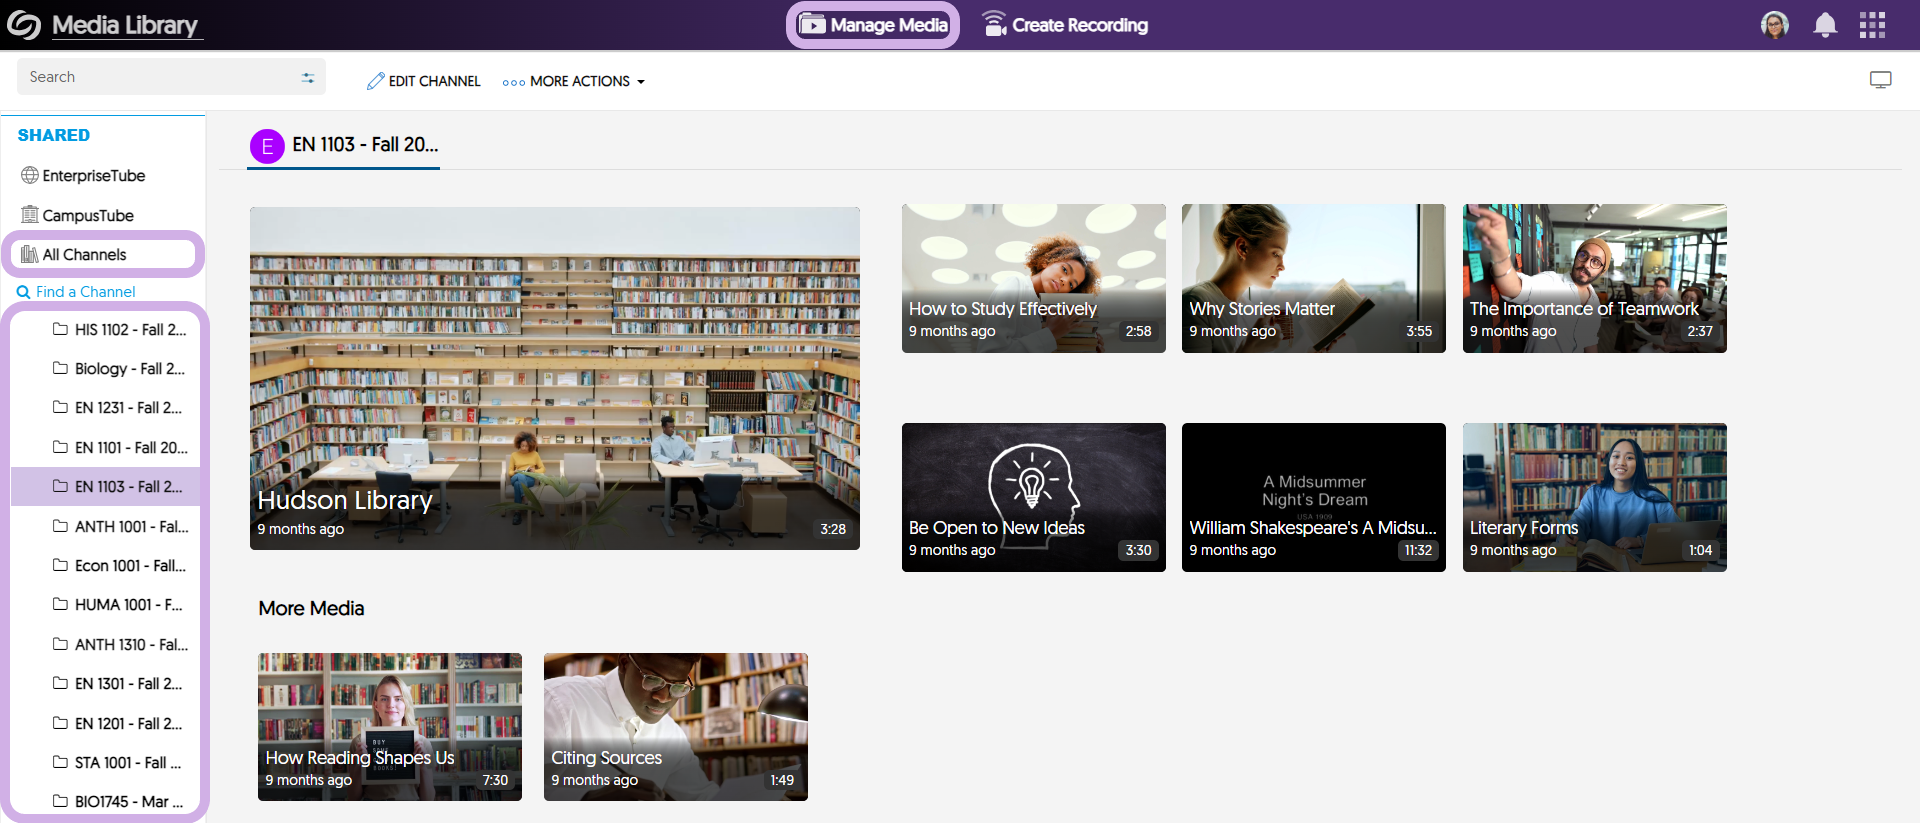Click the Media Library logo icon

24,25
